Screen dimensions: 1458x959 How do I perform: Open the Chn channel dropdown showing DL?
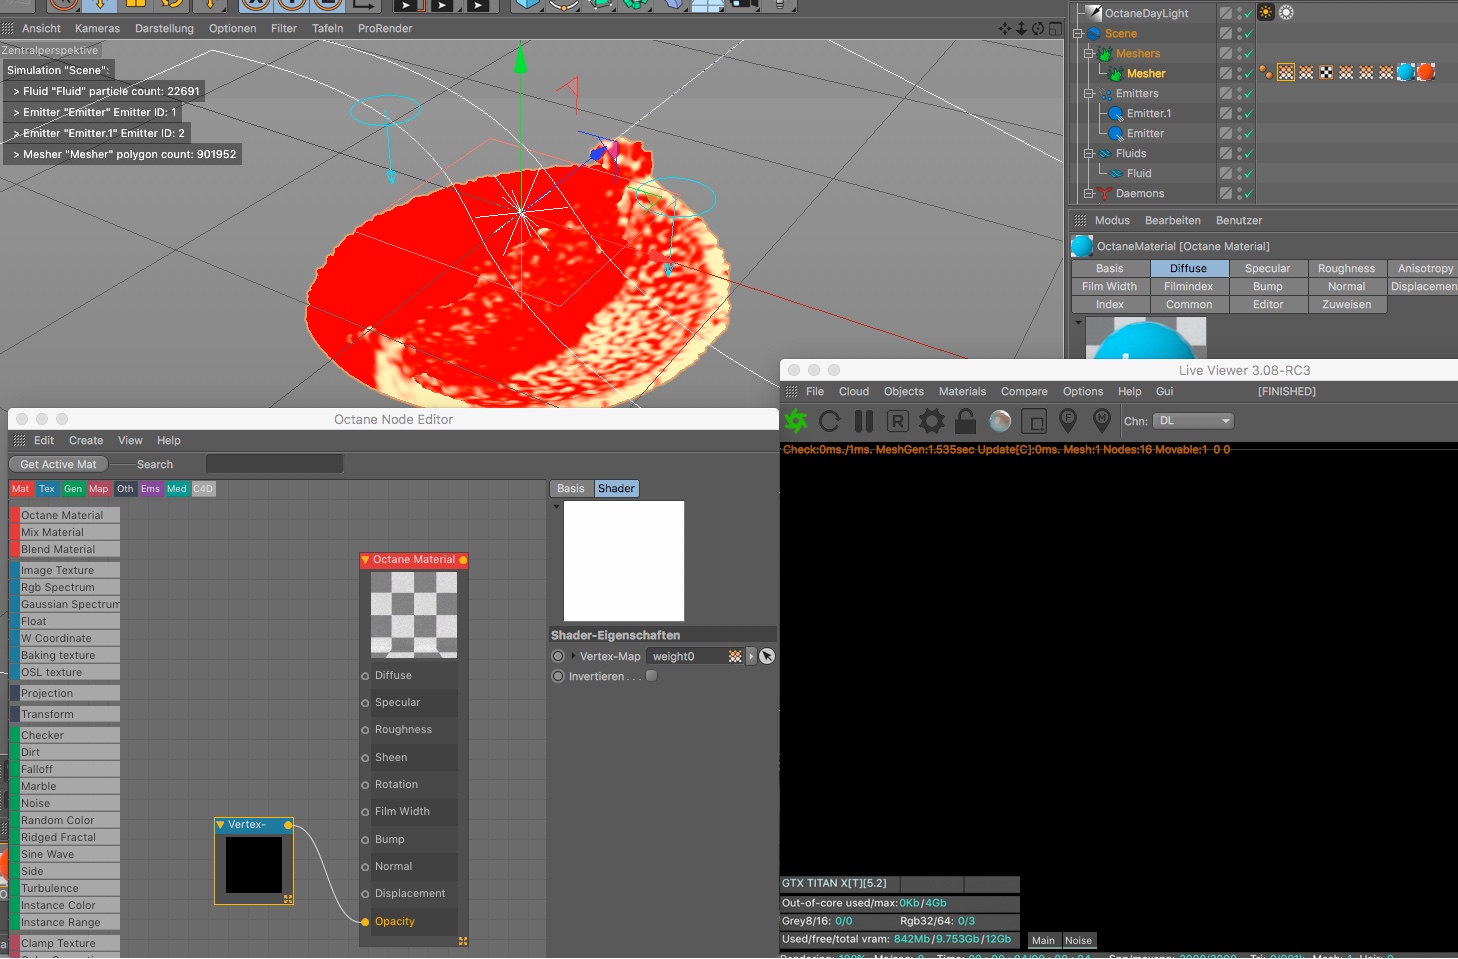click(x=1194, y=421)
